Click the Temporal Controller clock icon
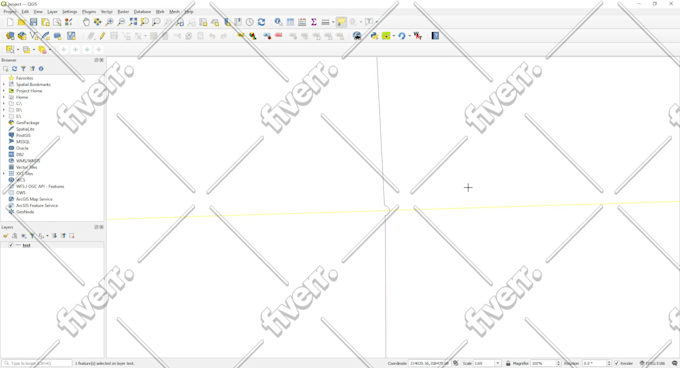 click(250, 22)
